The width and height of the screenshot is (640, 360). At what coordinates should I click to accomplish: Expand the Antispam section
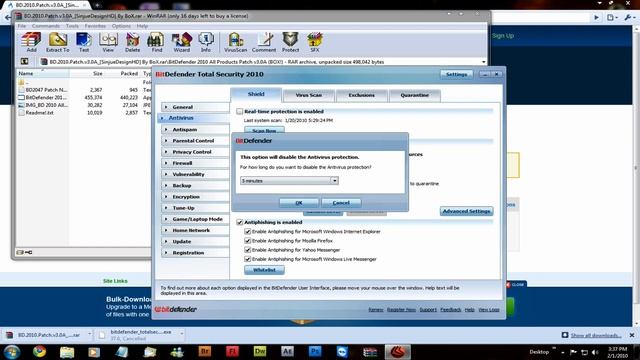195,129
